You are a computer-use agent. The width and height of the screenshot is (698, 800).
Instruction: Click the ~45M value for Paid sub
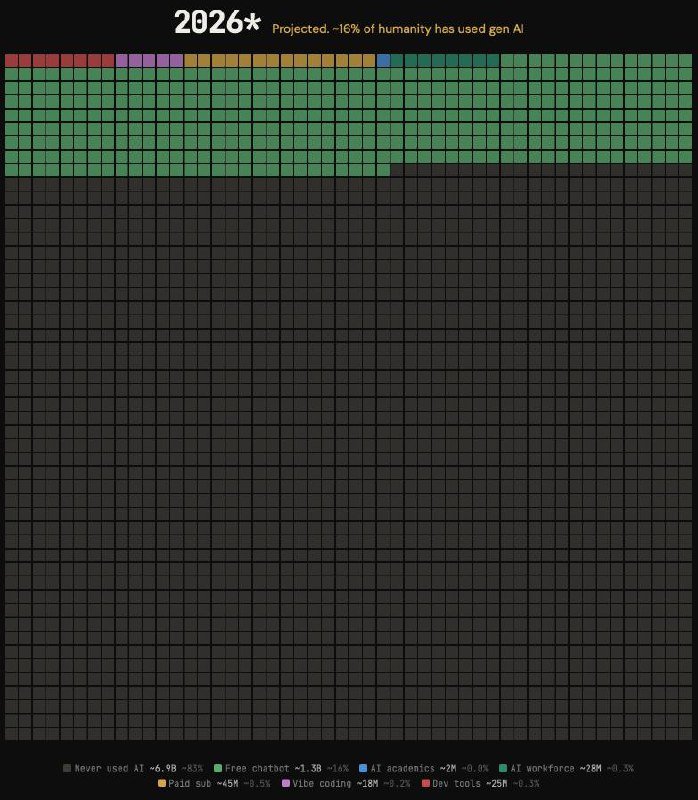[227, 784]
